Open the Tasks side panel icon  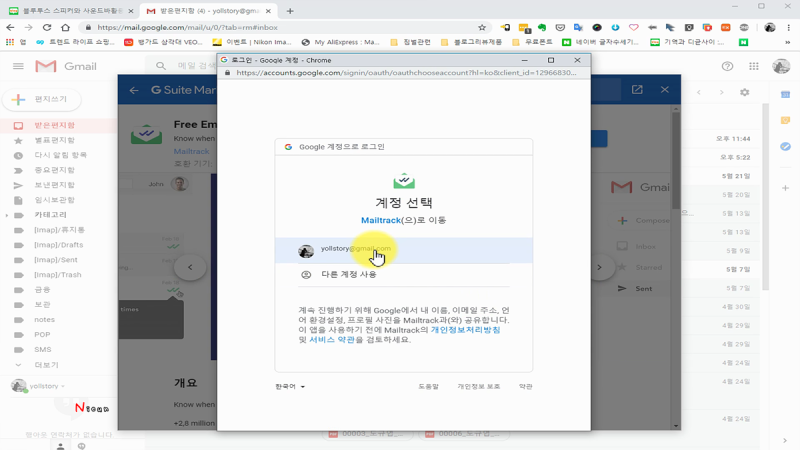point(785,146)
